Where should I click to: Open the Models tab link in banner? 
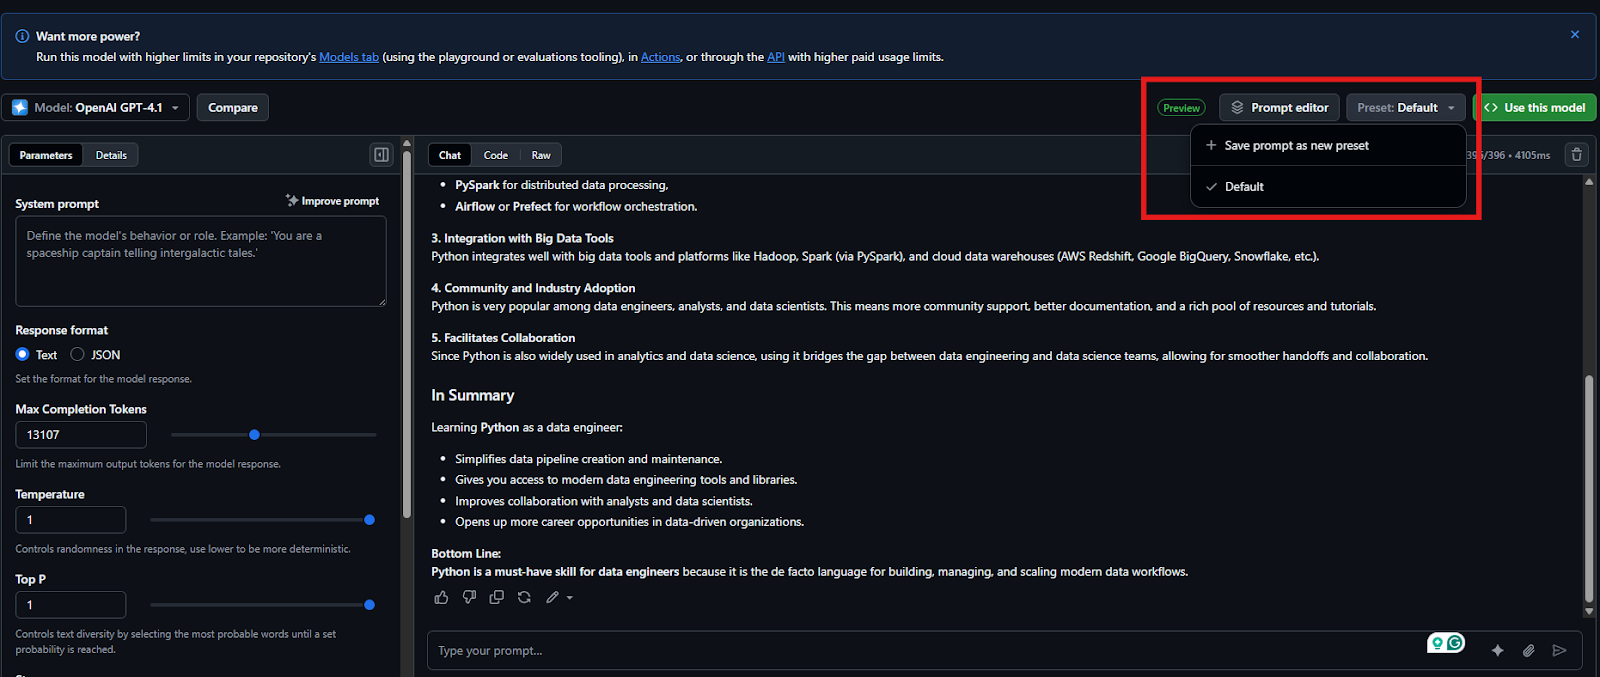click(348, 57)
